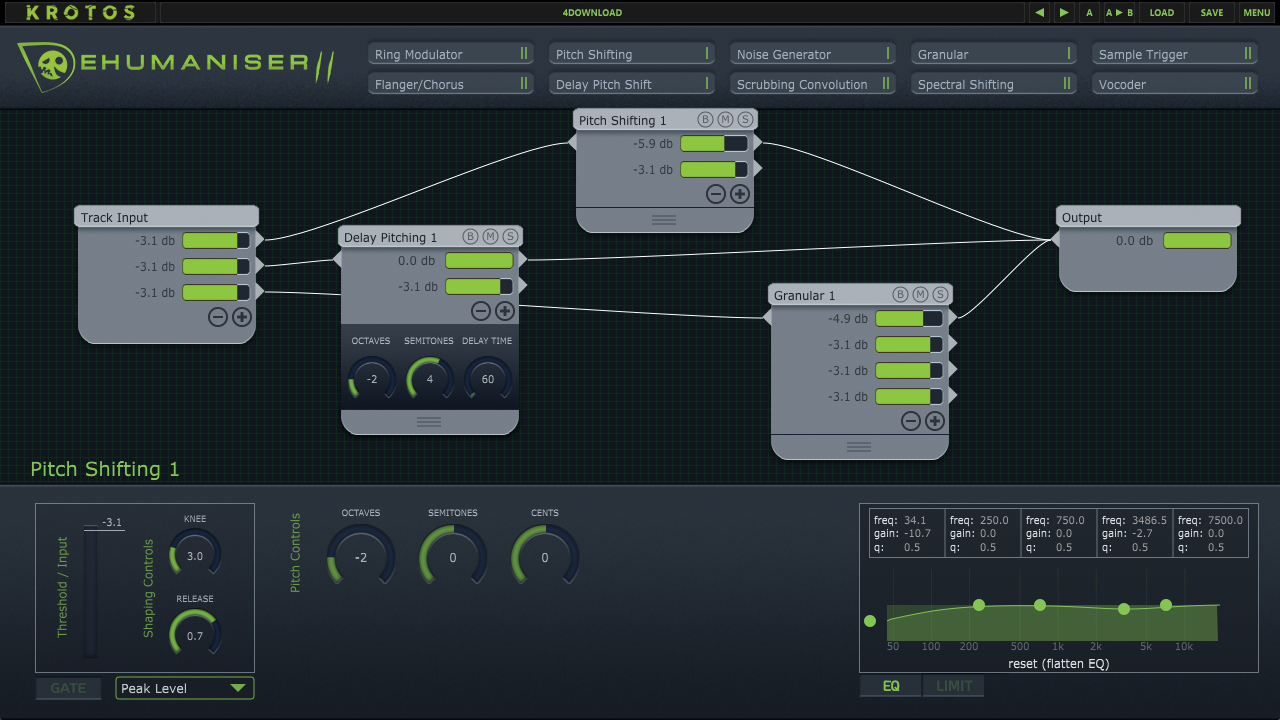Click the Pitch Controls OCTAVES knob
Screen dimensions: 1280x720
coord(361,557)
